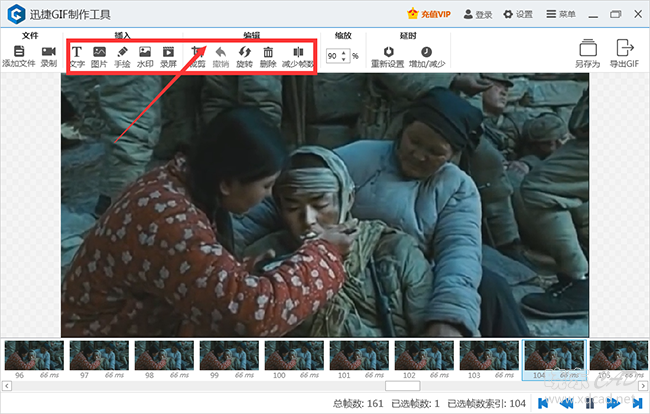The width and height of the screenshot is (650, 414).
Task: Open 增加/减少 delay clock icon
Action: 426,52
